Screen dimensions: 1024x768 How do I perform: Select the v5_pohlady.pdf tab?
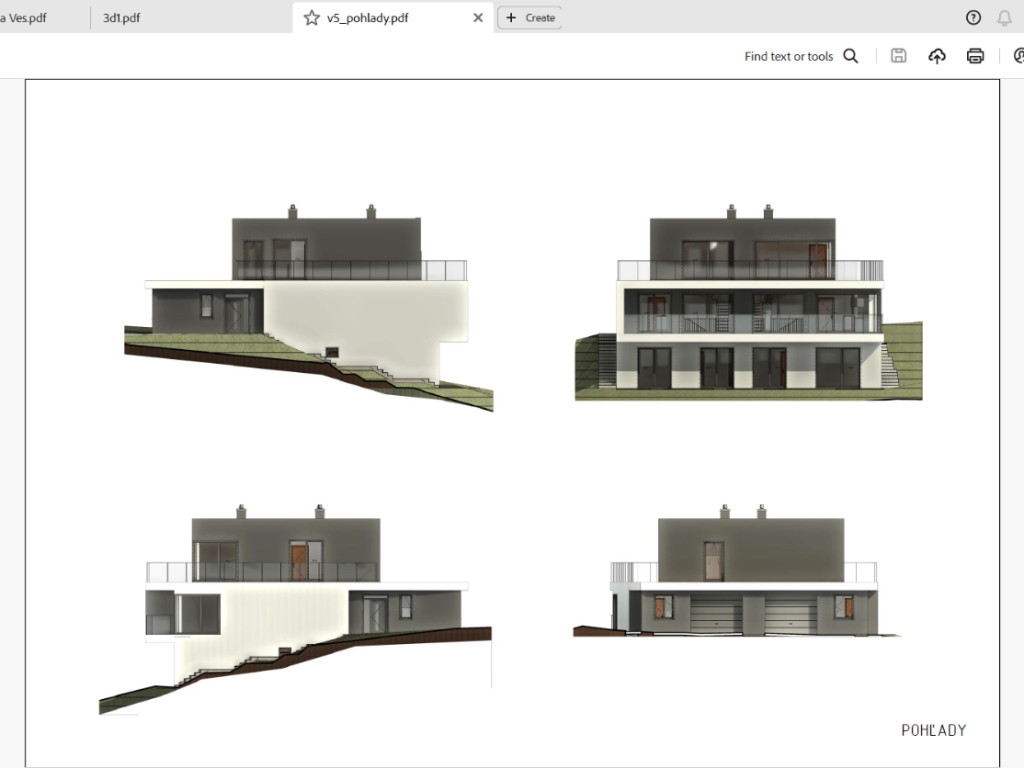[x=367, y=18]
